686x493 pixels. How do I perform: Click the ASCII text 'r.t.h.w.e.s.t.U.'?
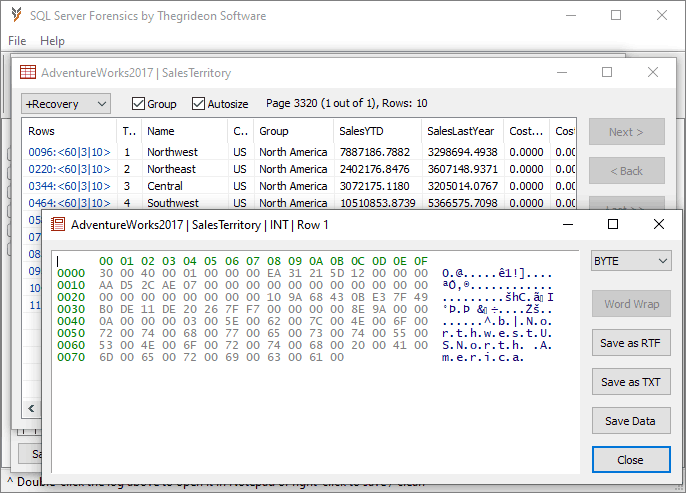497,333
